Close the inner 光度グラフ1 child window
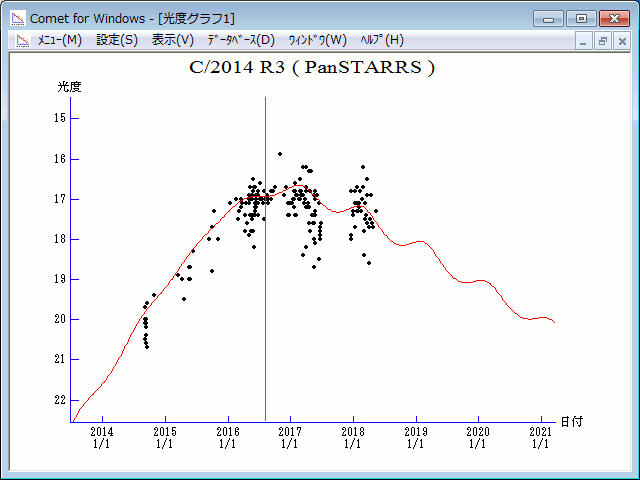 click(621, 41)
